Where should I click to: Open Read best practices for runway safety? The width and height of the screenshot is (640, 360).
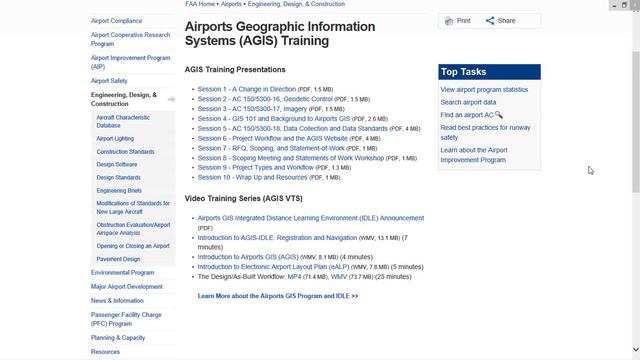(485, 133)
